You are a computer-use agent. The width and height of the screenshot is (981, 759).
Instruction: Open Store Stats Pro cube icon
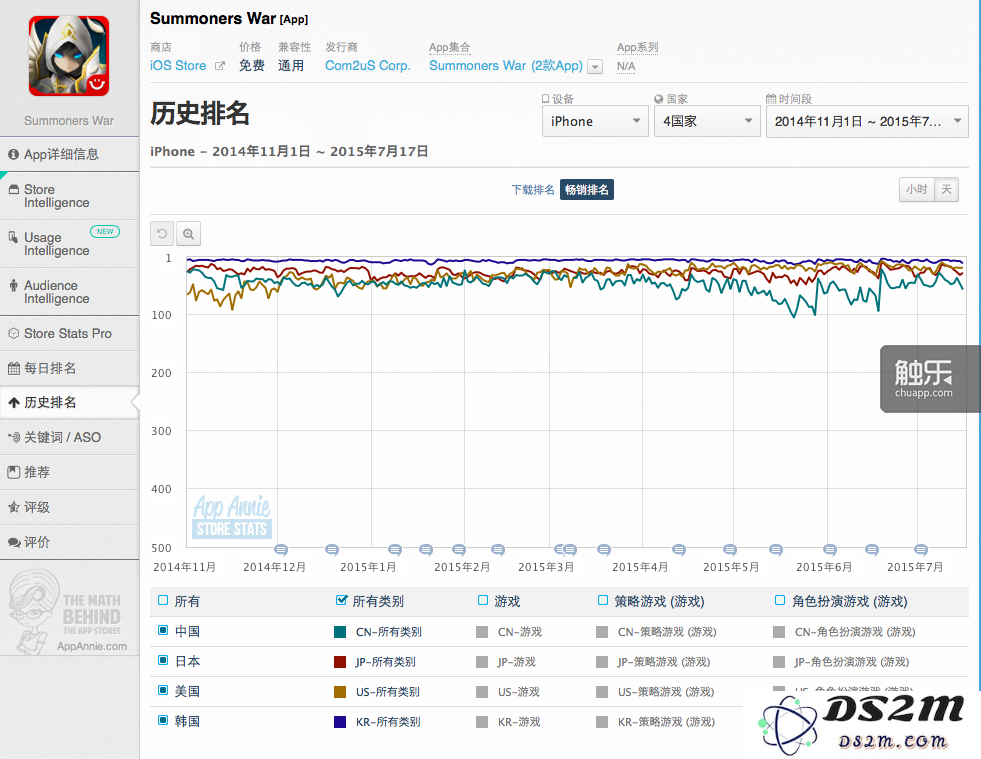pyautogui.click(x=13, y=334)
